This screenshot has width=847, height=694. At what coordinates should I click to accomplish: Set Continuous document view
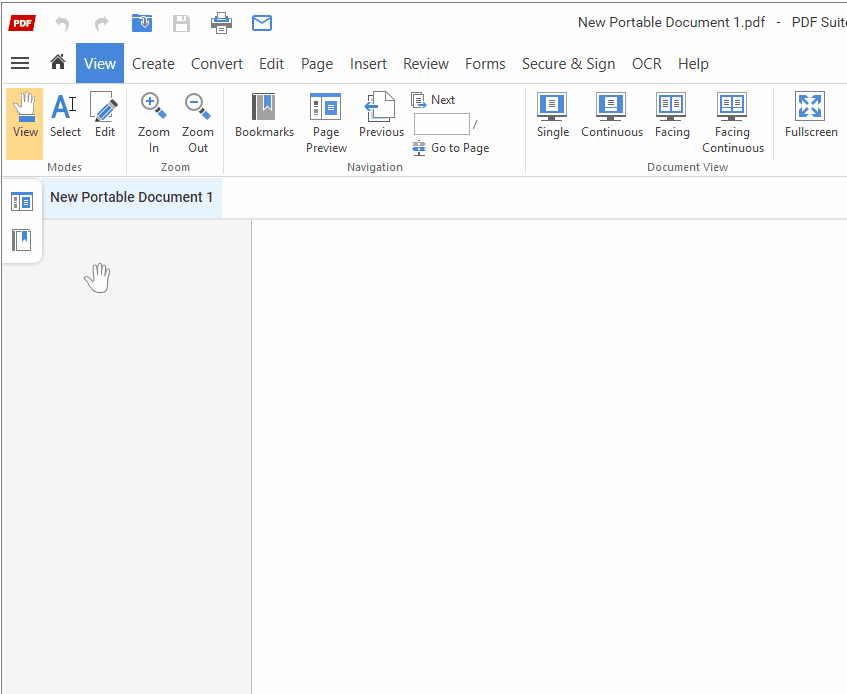(x=611, y=116)
